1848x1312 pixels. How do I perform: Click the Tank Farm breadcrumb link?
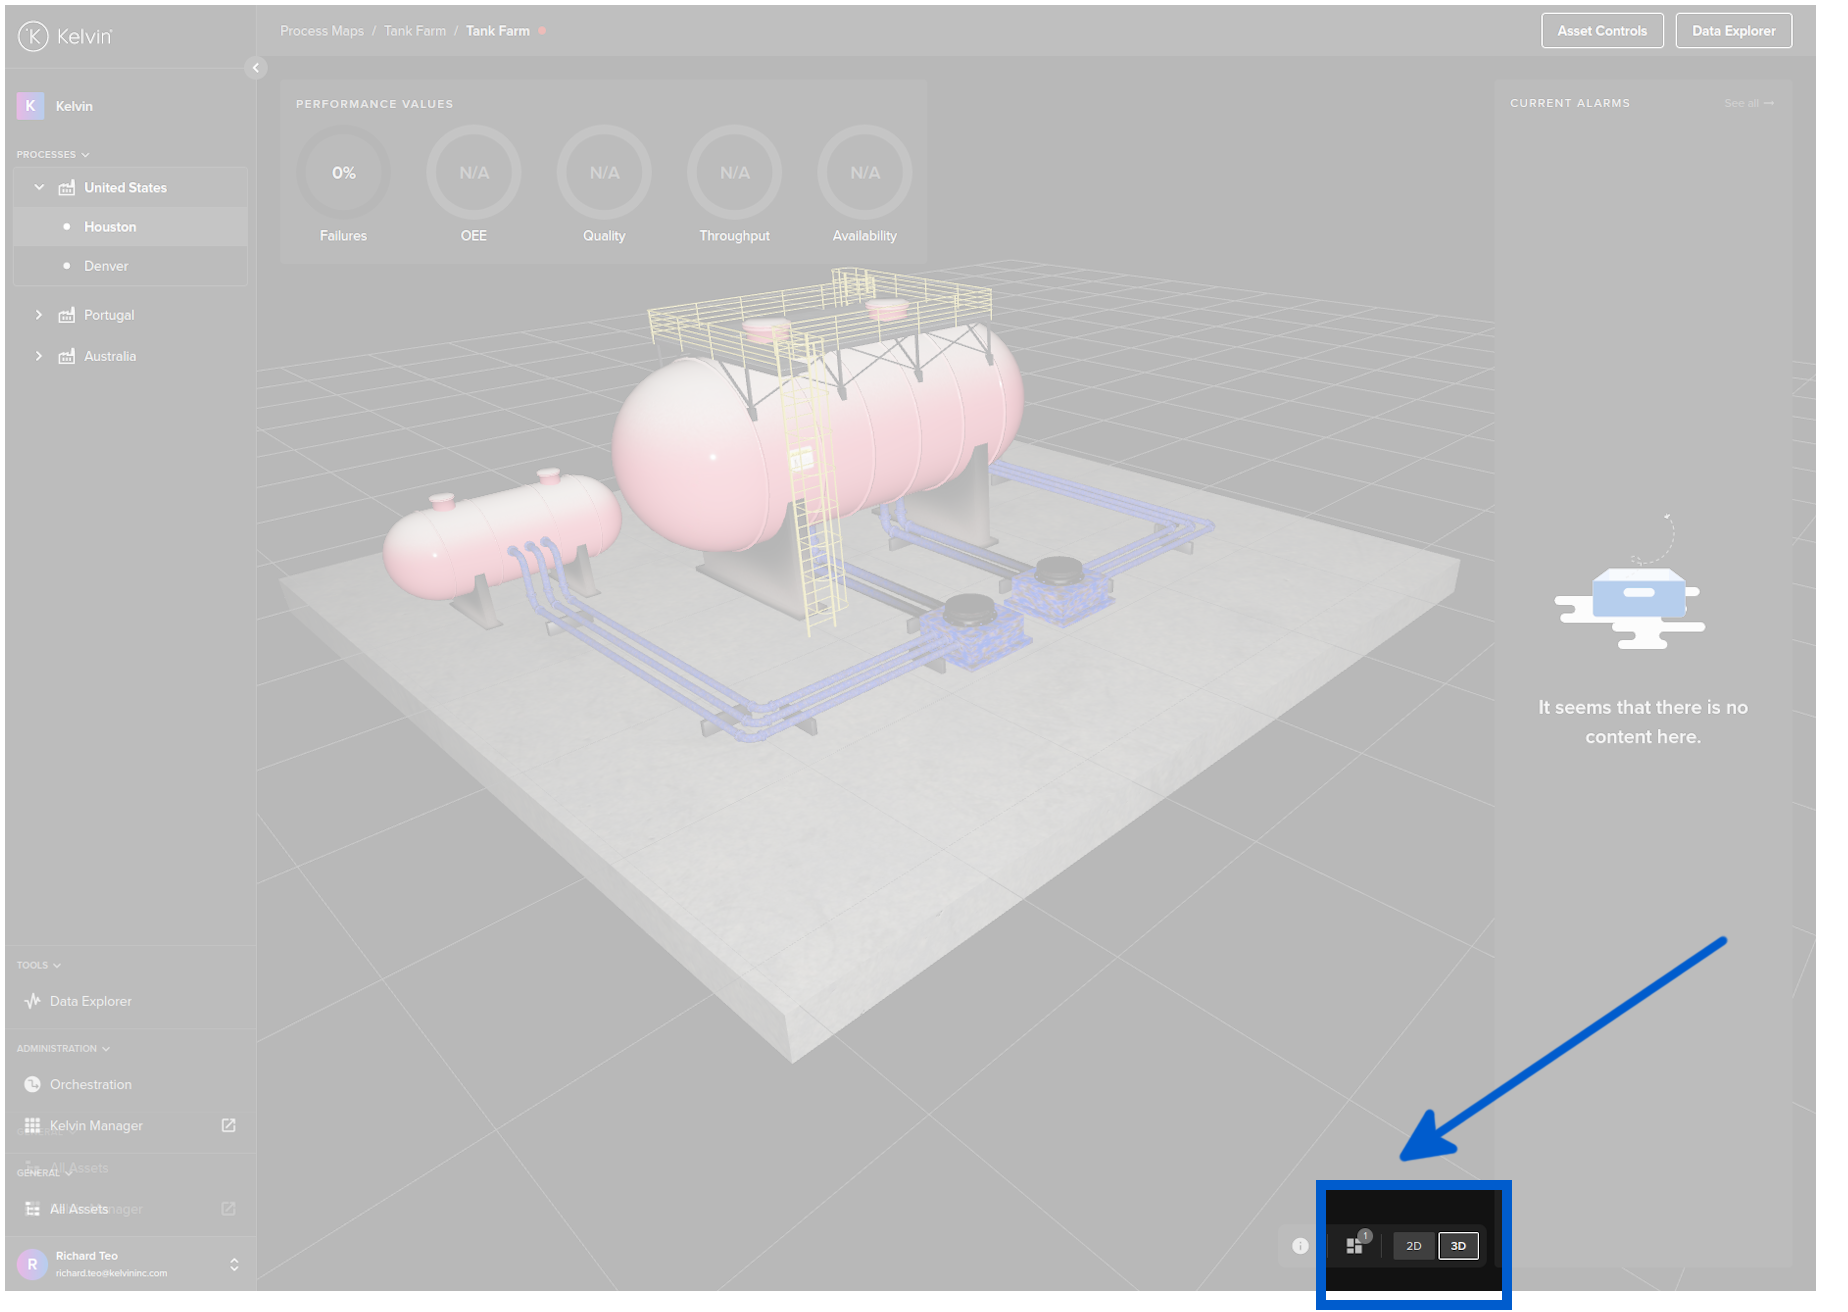point(414,31)
